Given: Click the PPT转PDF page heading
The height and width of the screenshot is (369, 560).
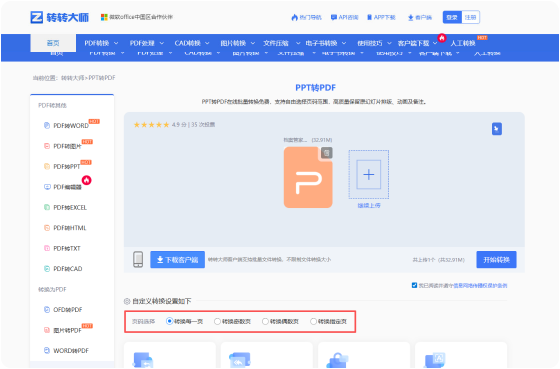Looking at the screenshot, I should (315, 88).
